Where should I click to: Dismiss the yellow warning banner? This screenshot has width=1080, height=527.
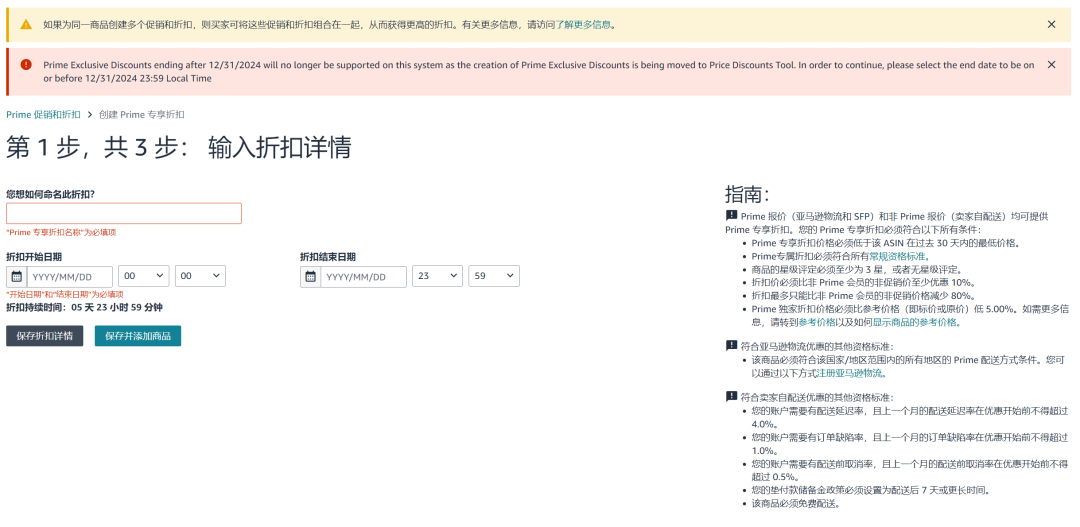coord(1051,24)
